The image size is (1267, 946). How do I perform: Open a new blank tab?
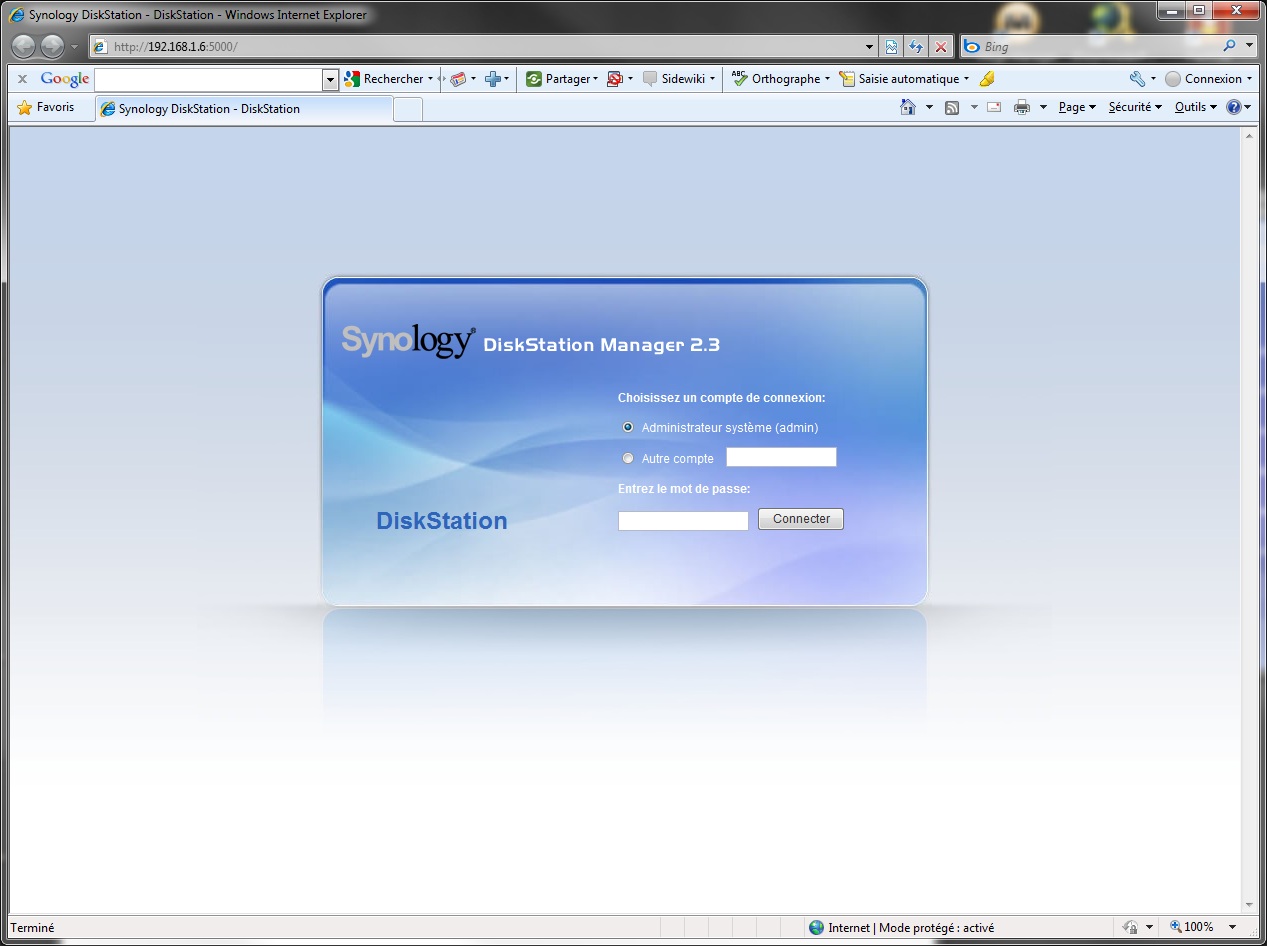408,109
